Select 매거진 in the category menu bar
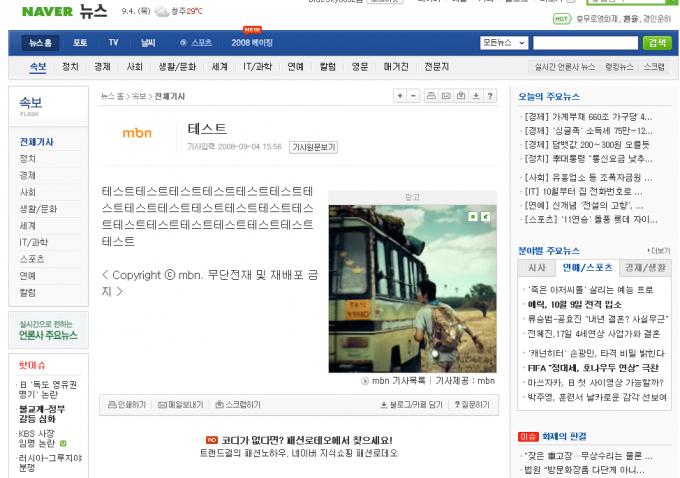This screenshot has width=680, height=478. coord(396,67)
